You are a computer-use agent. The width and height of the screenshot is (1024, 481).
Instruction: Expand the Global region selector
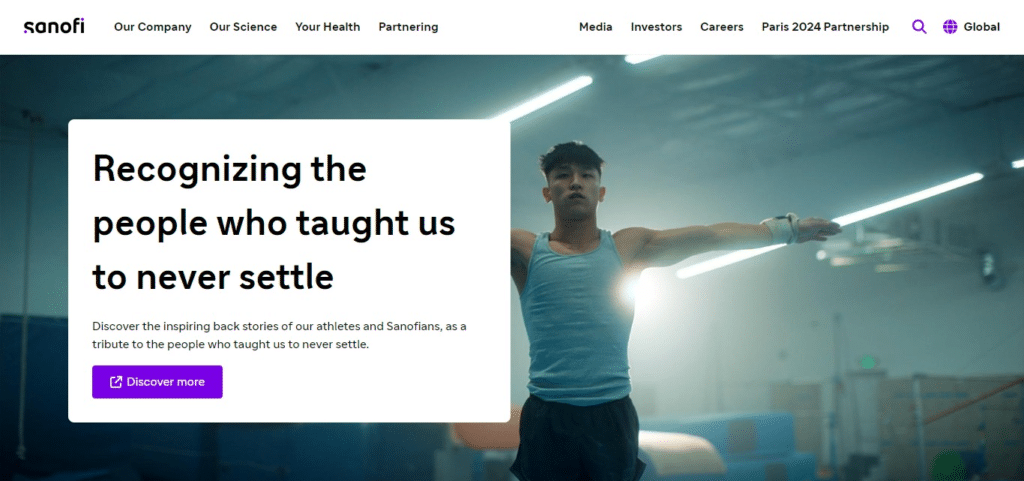[981, 27]
